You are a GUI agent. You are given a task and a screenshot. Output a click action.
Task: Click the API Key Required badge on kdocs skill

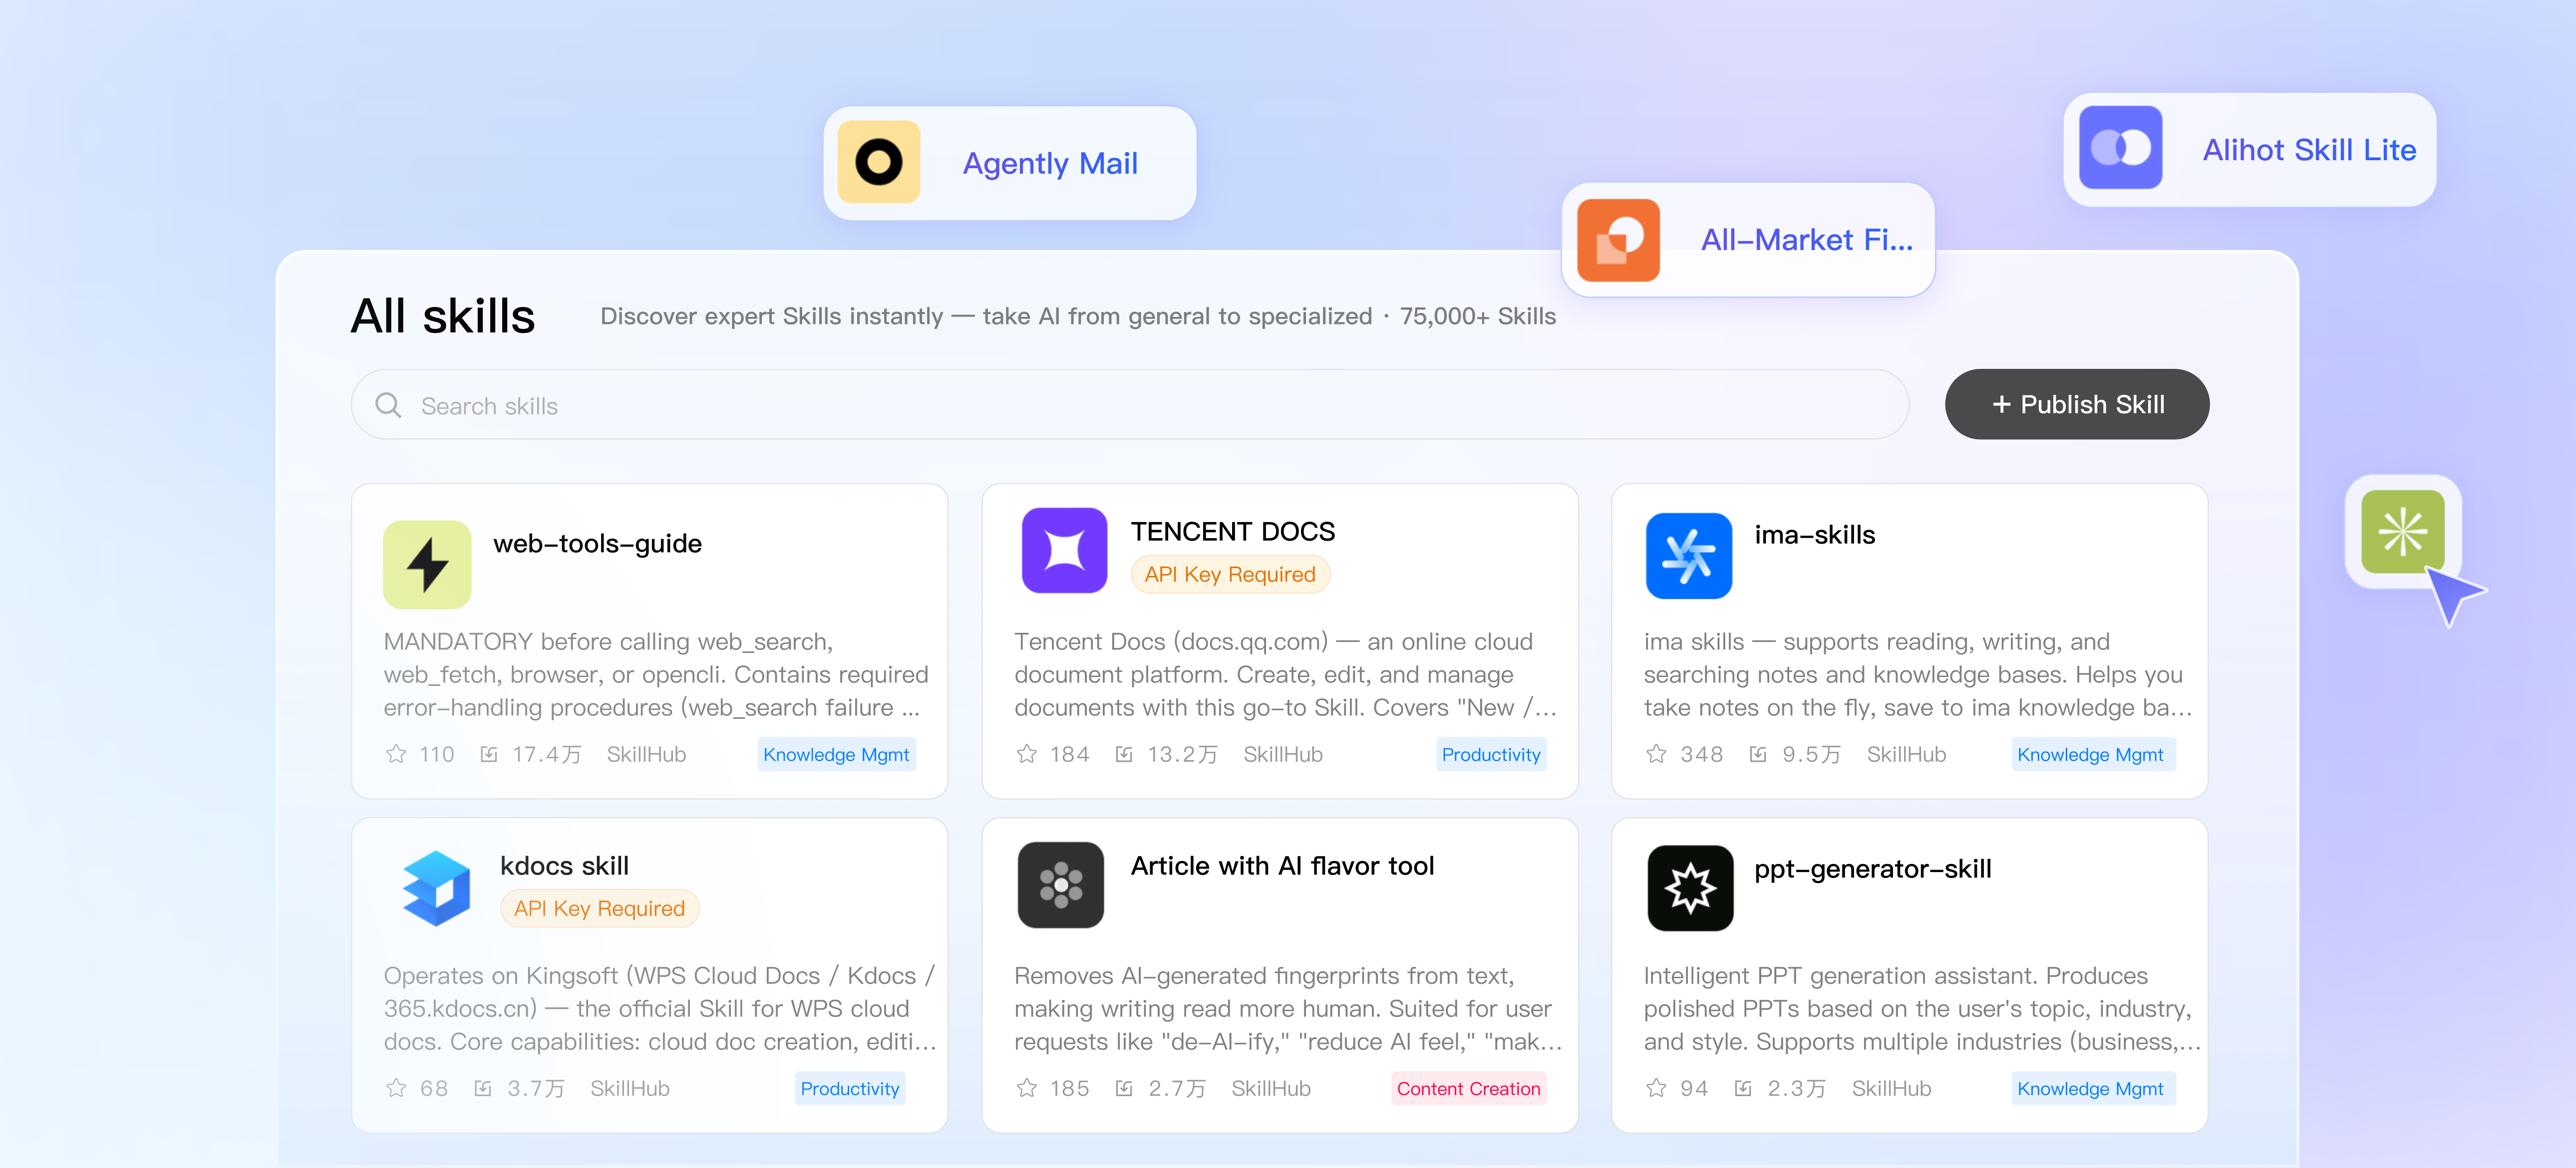pos(599,908)
